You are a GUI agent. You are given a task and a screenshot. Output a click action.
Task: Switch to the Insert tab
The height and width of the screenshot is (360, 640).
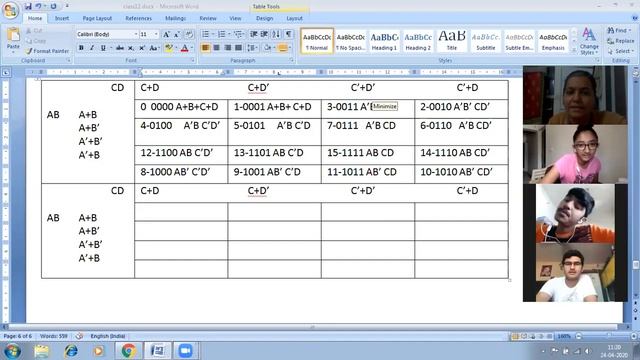point(62,18)
